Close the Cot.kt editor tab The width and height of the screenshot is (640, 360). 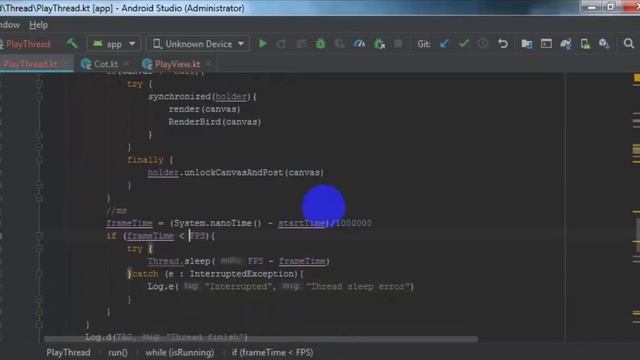[x=127, y=64]
